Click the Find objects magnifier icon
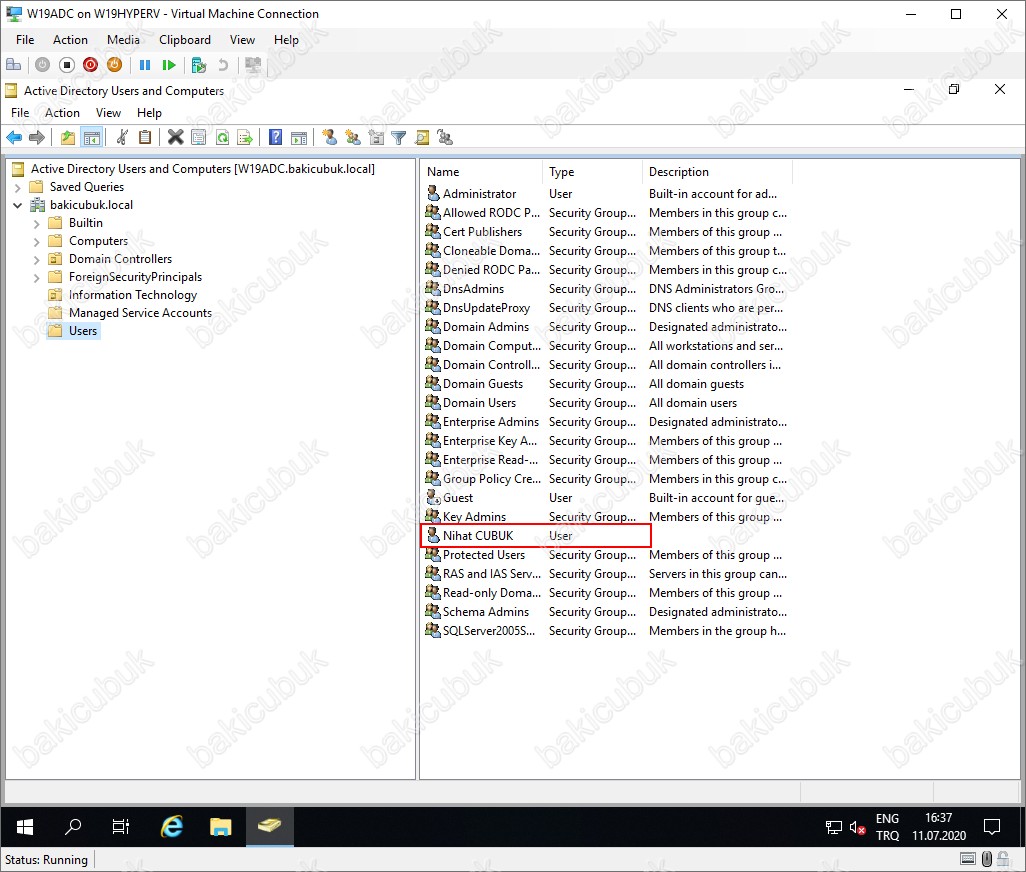 [422, 137]
